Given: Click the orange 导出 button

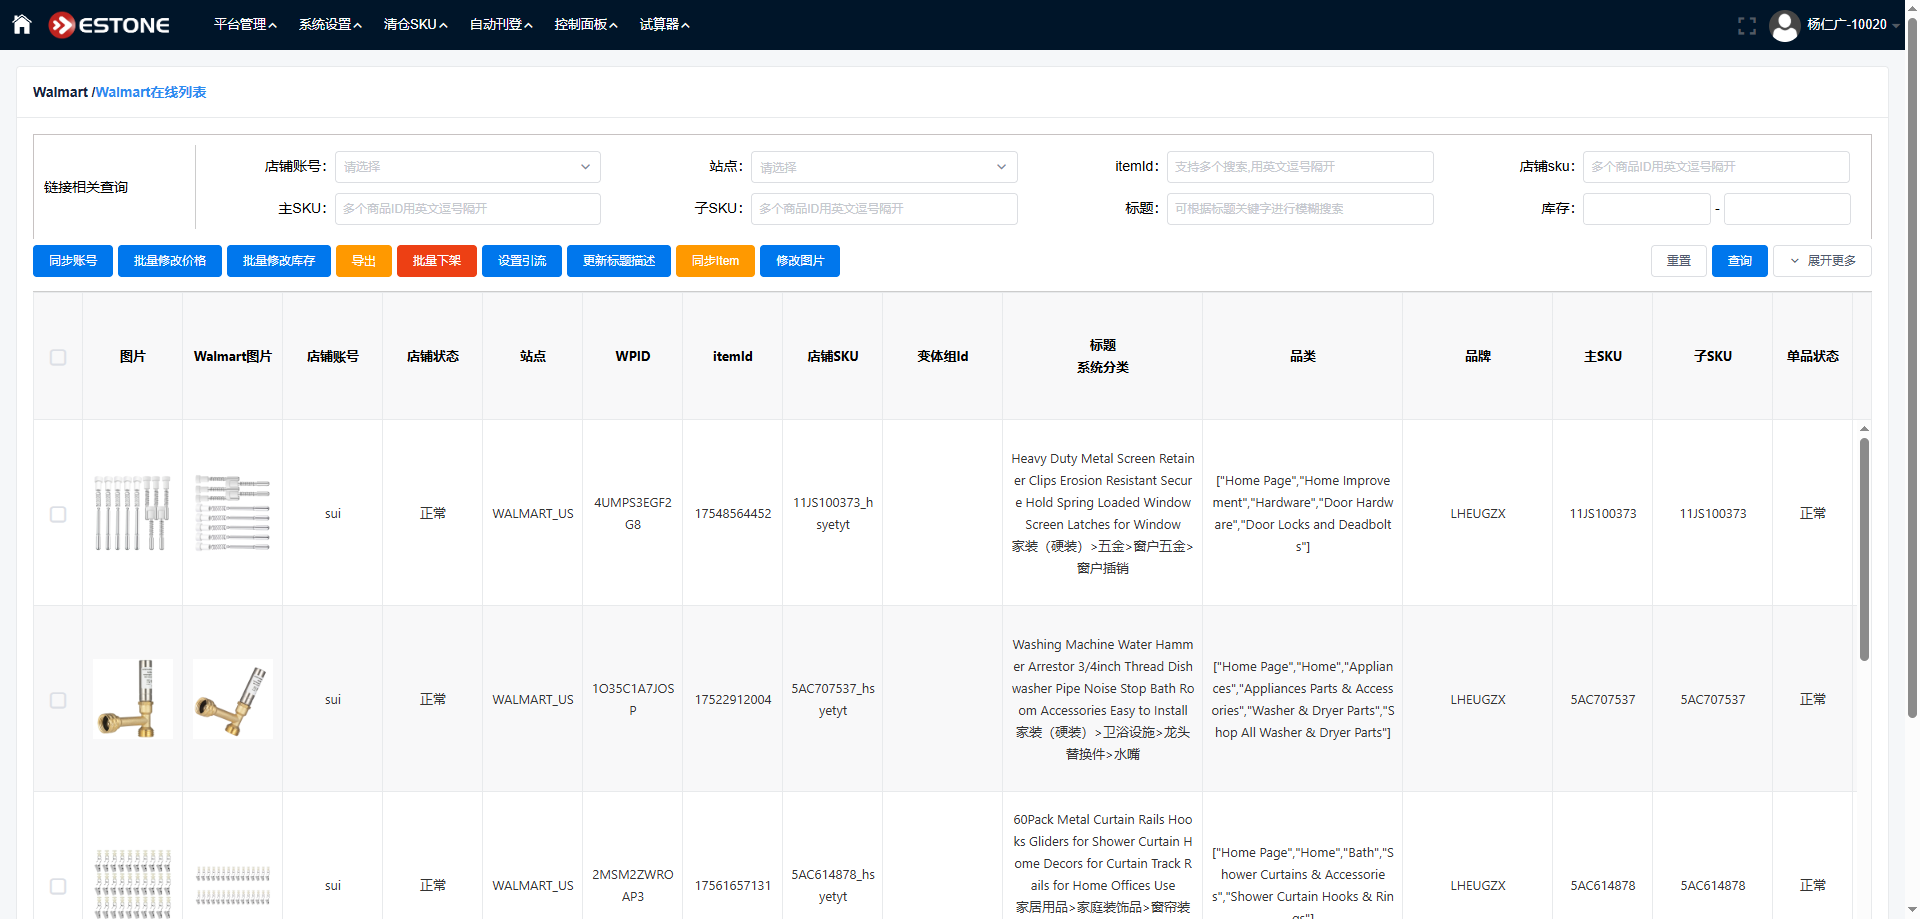Looking at the screenshot, I should (364, 261).
